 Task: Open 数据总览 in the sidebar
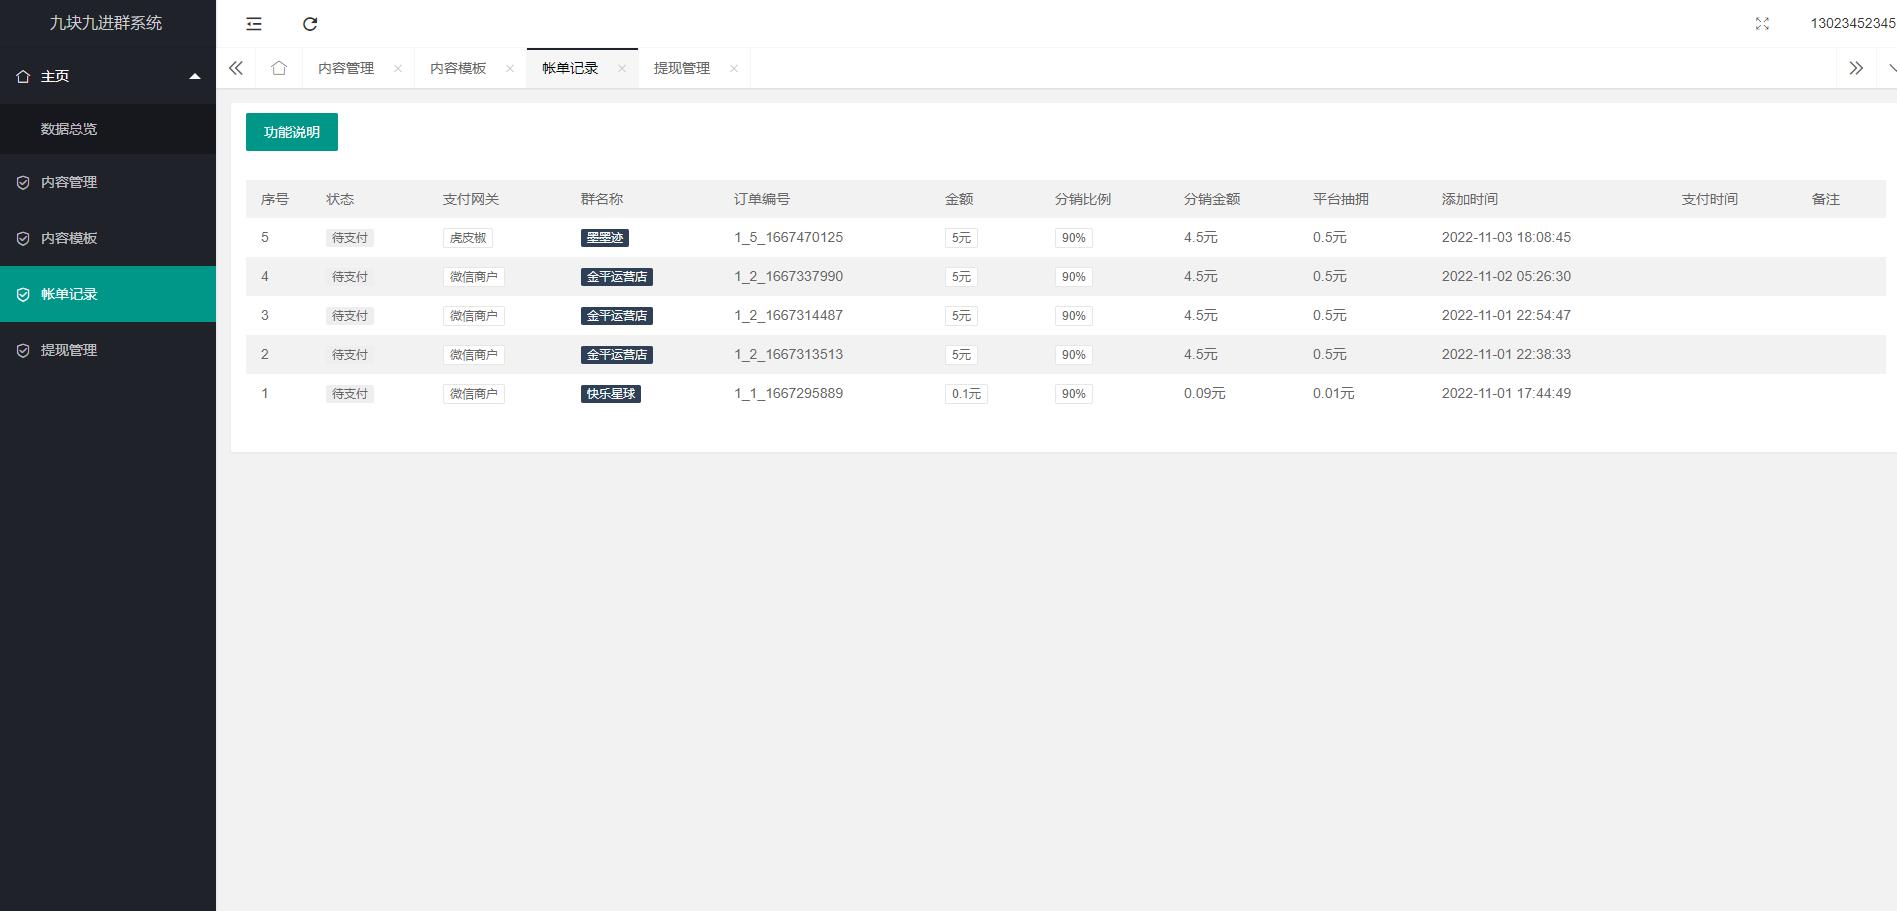[69, 129]
